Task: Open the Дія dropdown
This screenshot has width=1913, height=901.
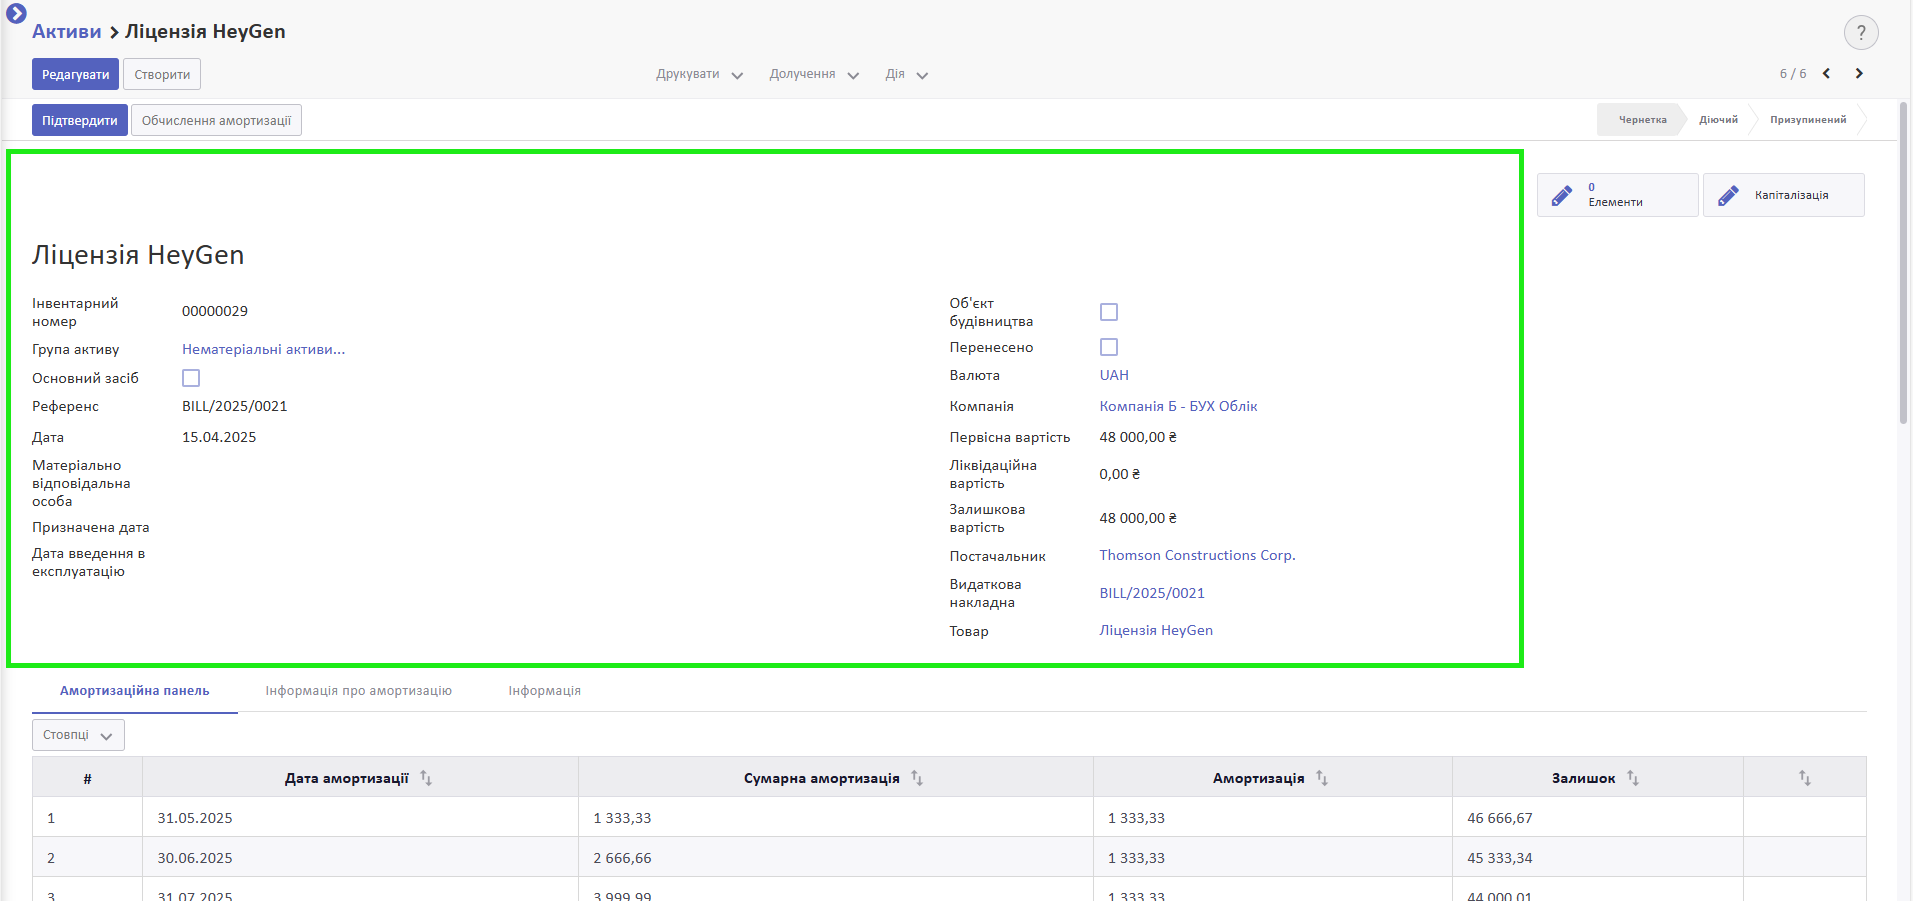Action: pos(906,74)
